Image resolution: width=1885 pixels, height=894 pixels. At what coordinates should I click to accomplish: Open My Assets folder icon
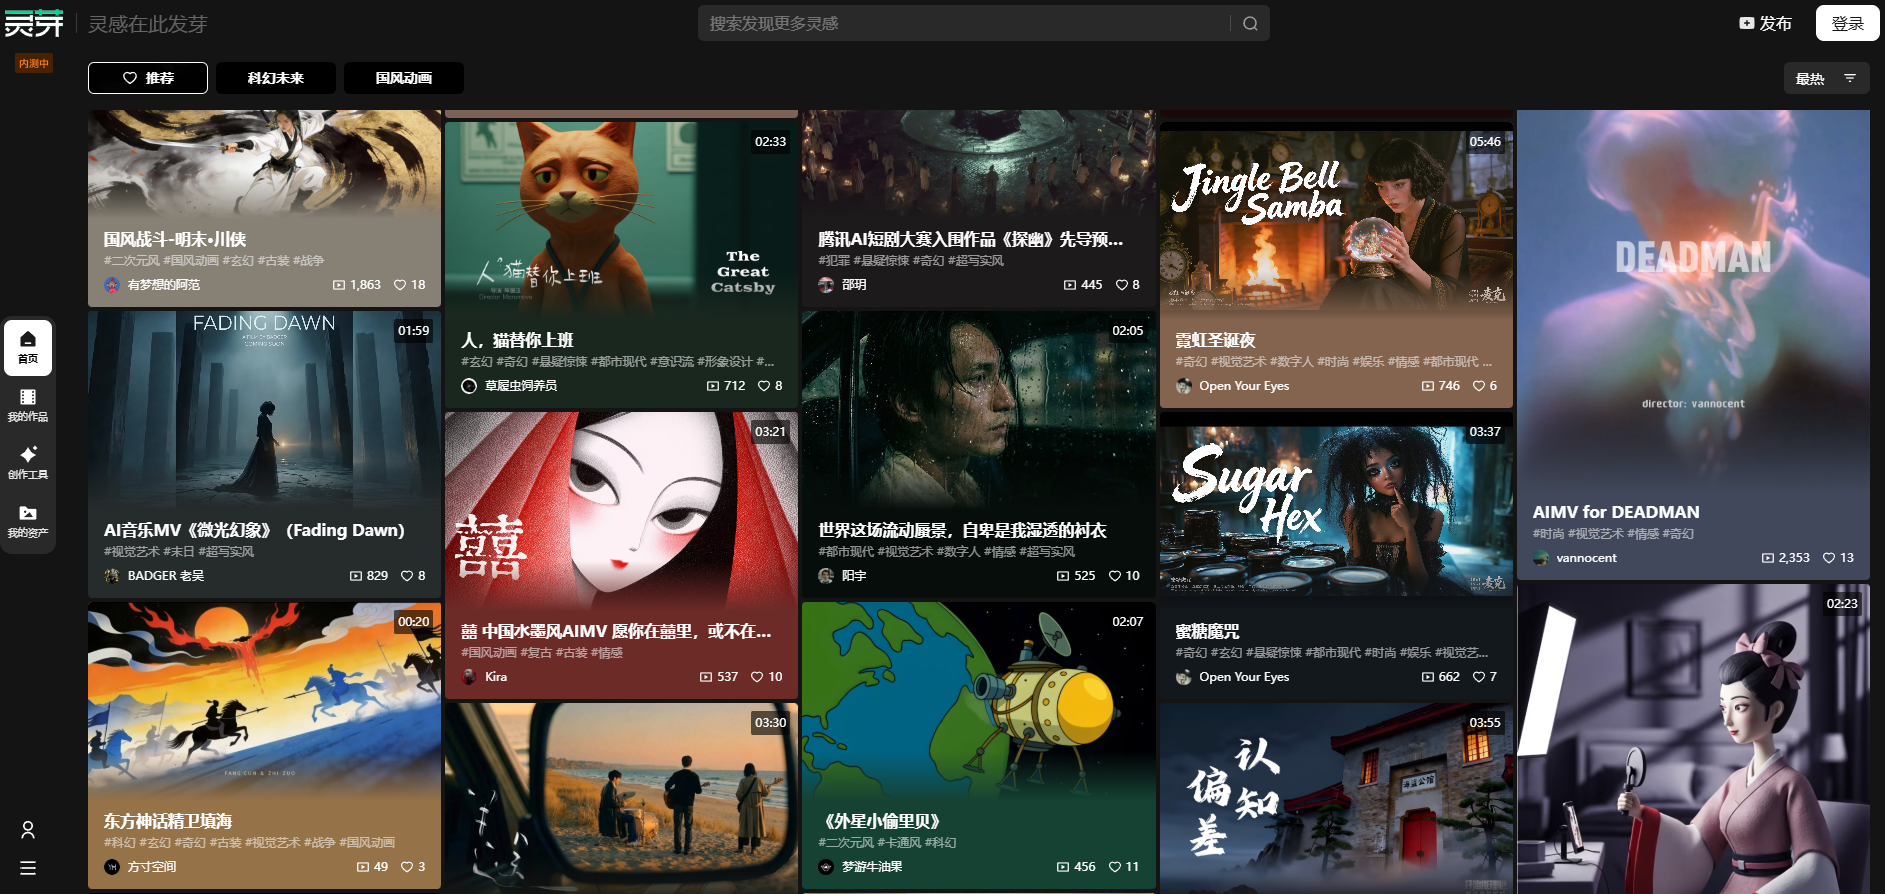point(28,521)
